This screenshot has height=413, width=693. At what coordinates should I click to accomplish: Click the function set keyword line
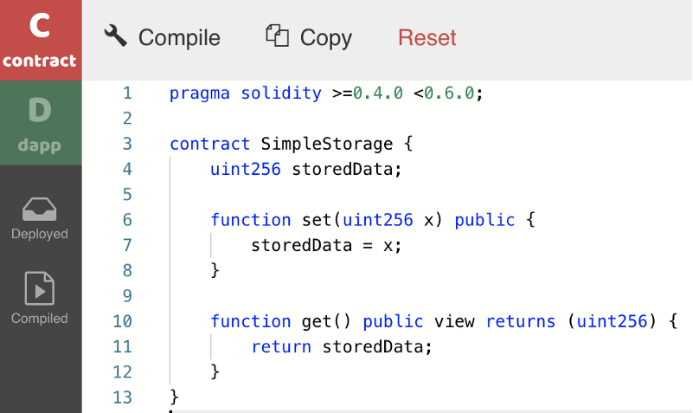point(373,220)
